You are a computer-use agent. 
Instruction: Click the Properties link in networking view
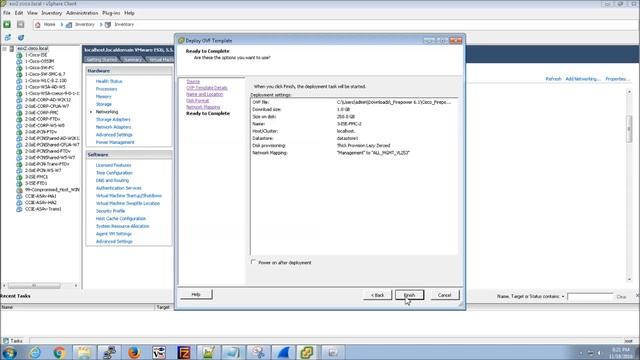click(618, 79)
